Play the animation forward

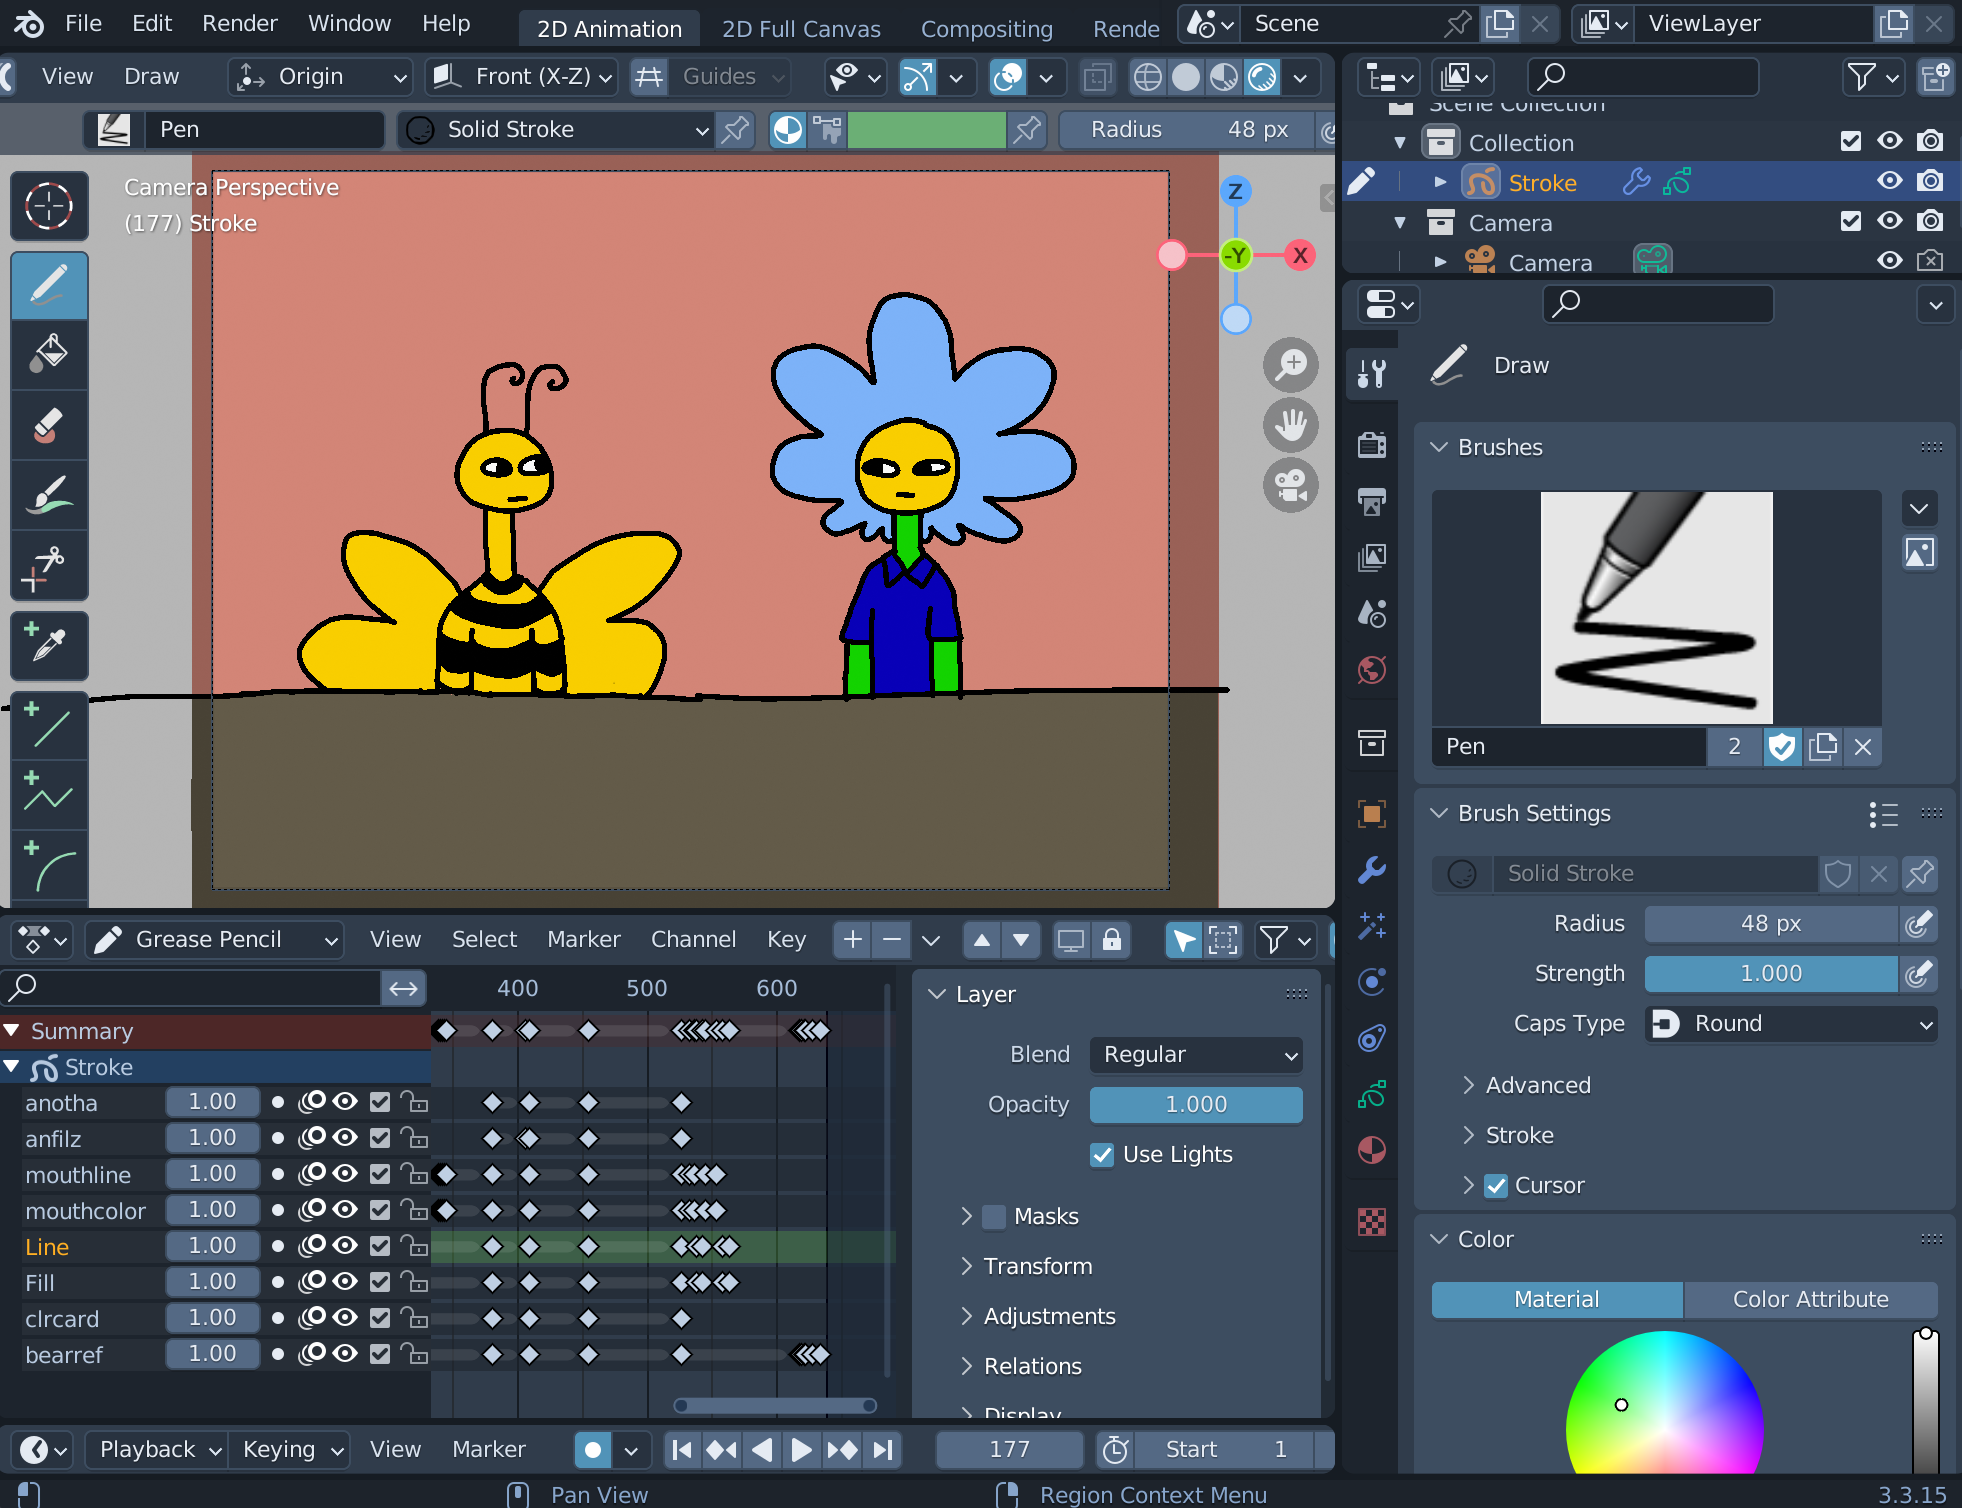801,1449
